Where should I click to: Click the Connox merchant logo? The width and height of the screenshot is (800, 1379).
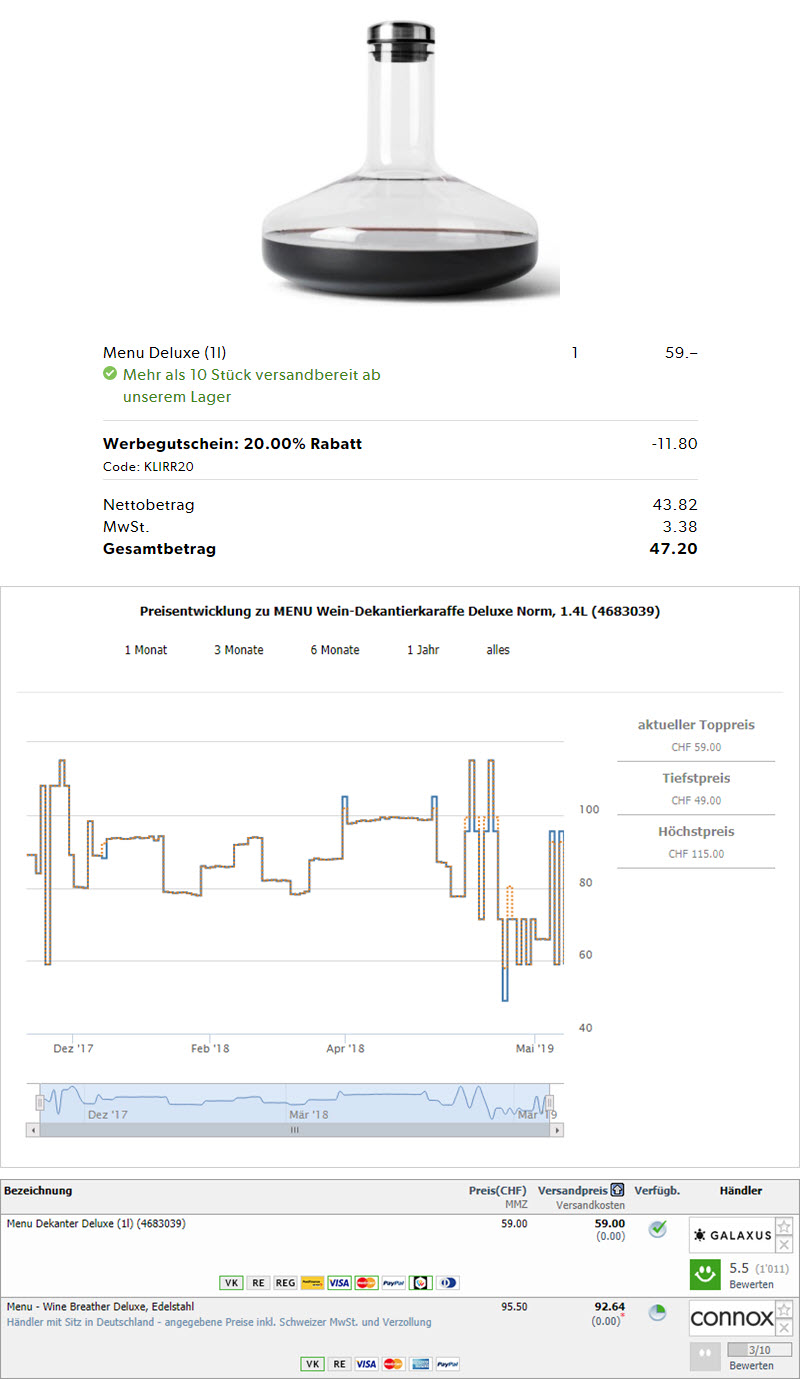tap(732, 1318)
